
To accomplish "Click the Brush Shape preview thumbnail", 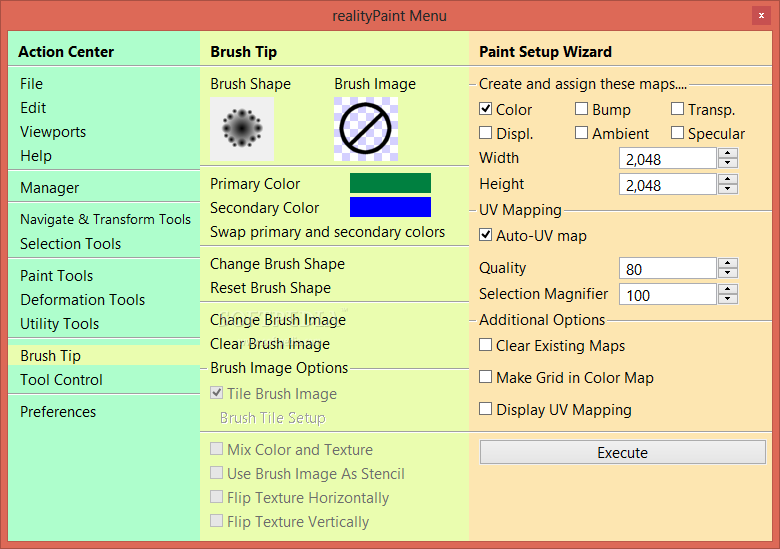I will 242,129.
